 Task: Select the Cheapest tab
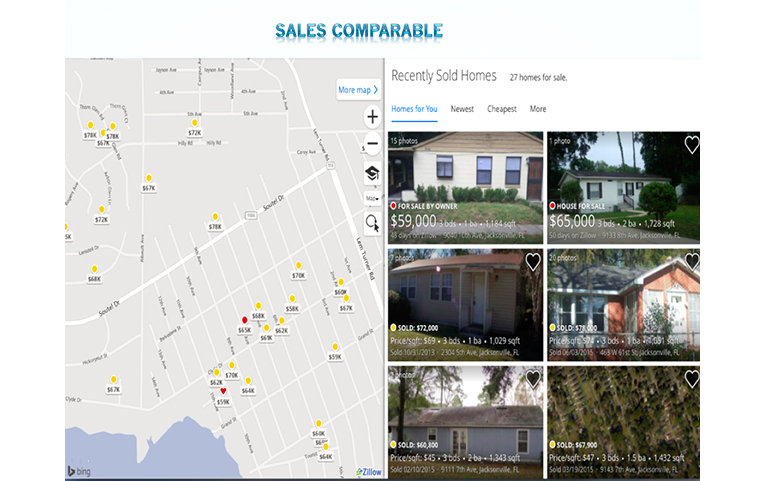(502, 109)
